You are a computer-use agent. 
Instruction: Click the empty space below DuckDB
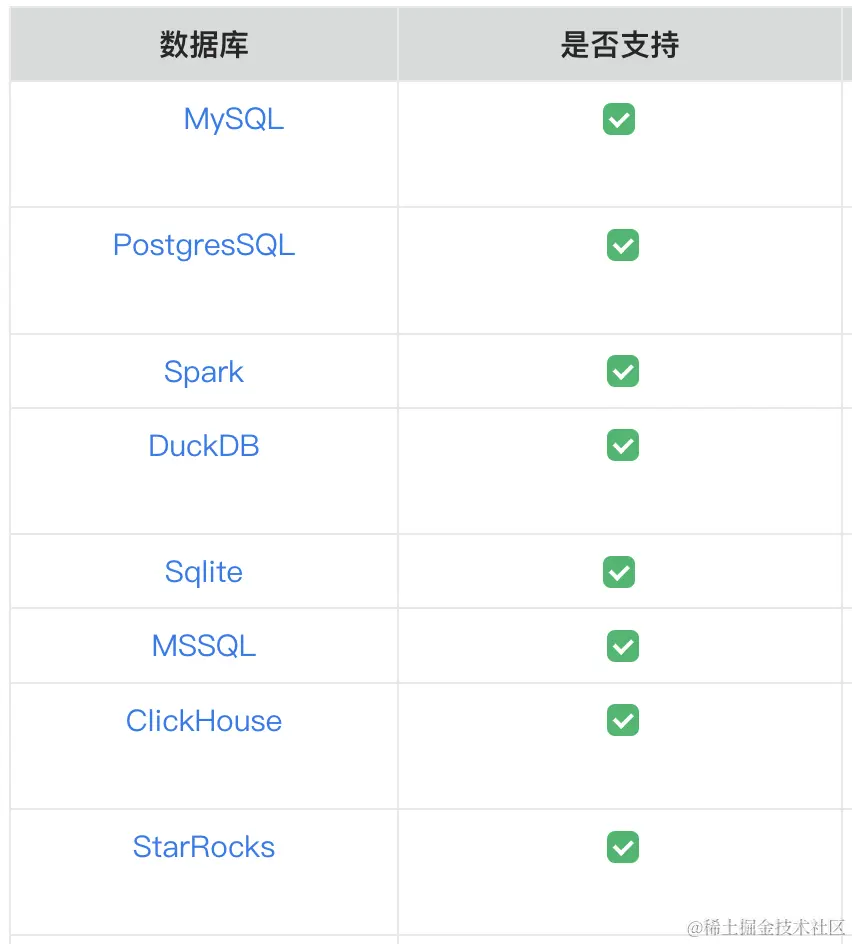click(x=204, y=497)
